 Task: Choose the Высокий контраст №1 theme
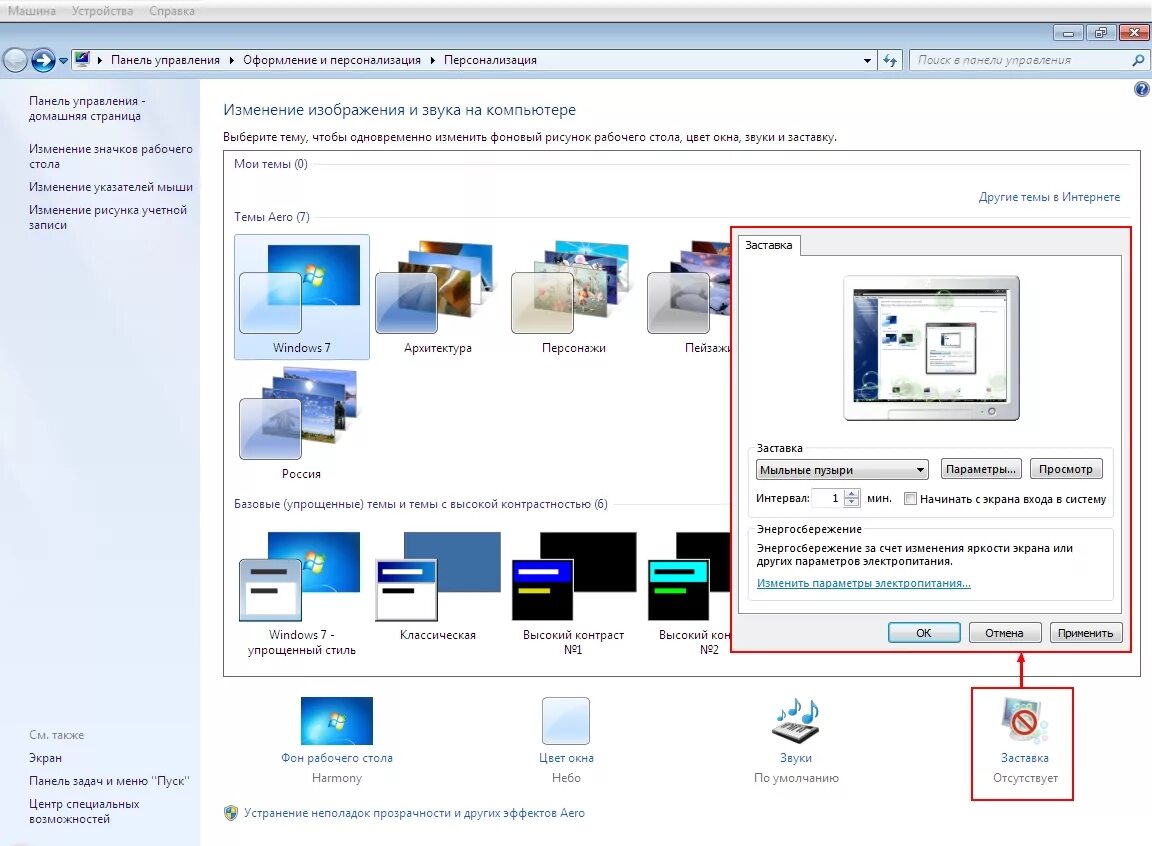point(573,593)
